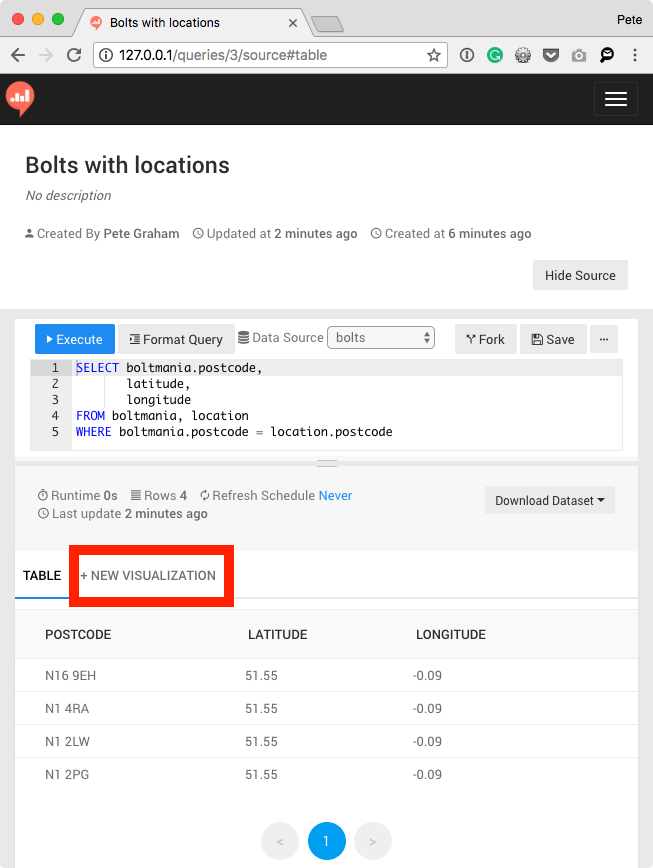
Task: Open the Data Source selector showing bolts
Action: click(x=381, y=338)
